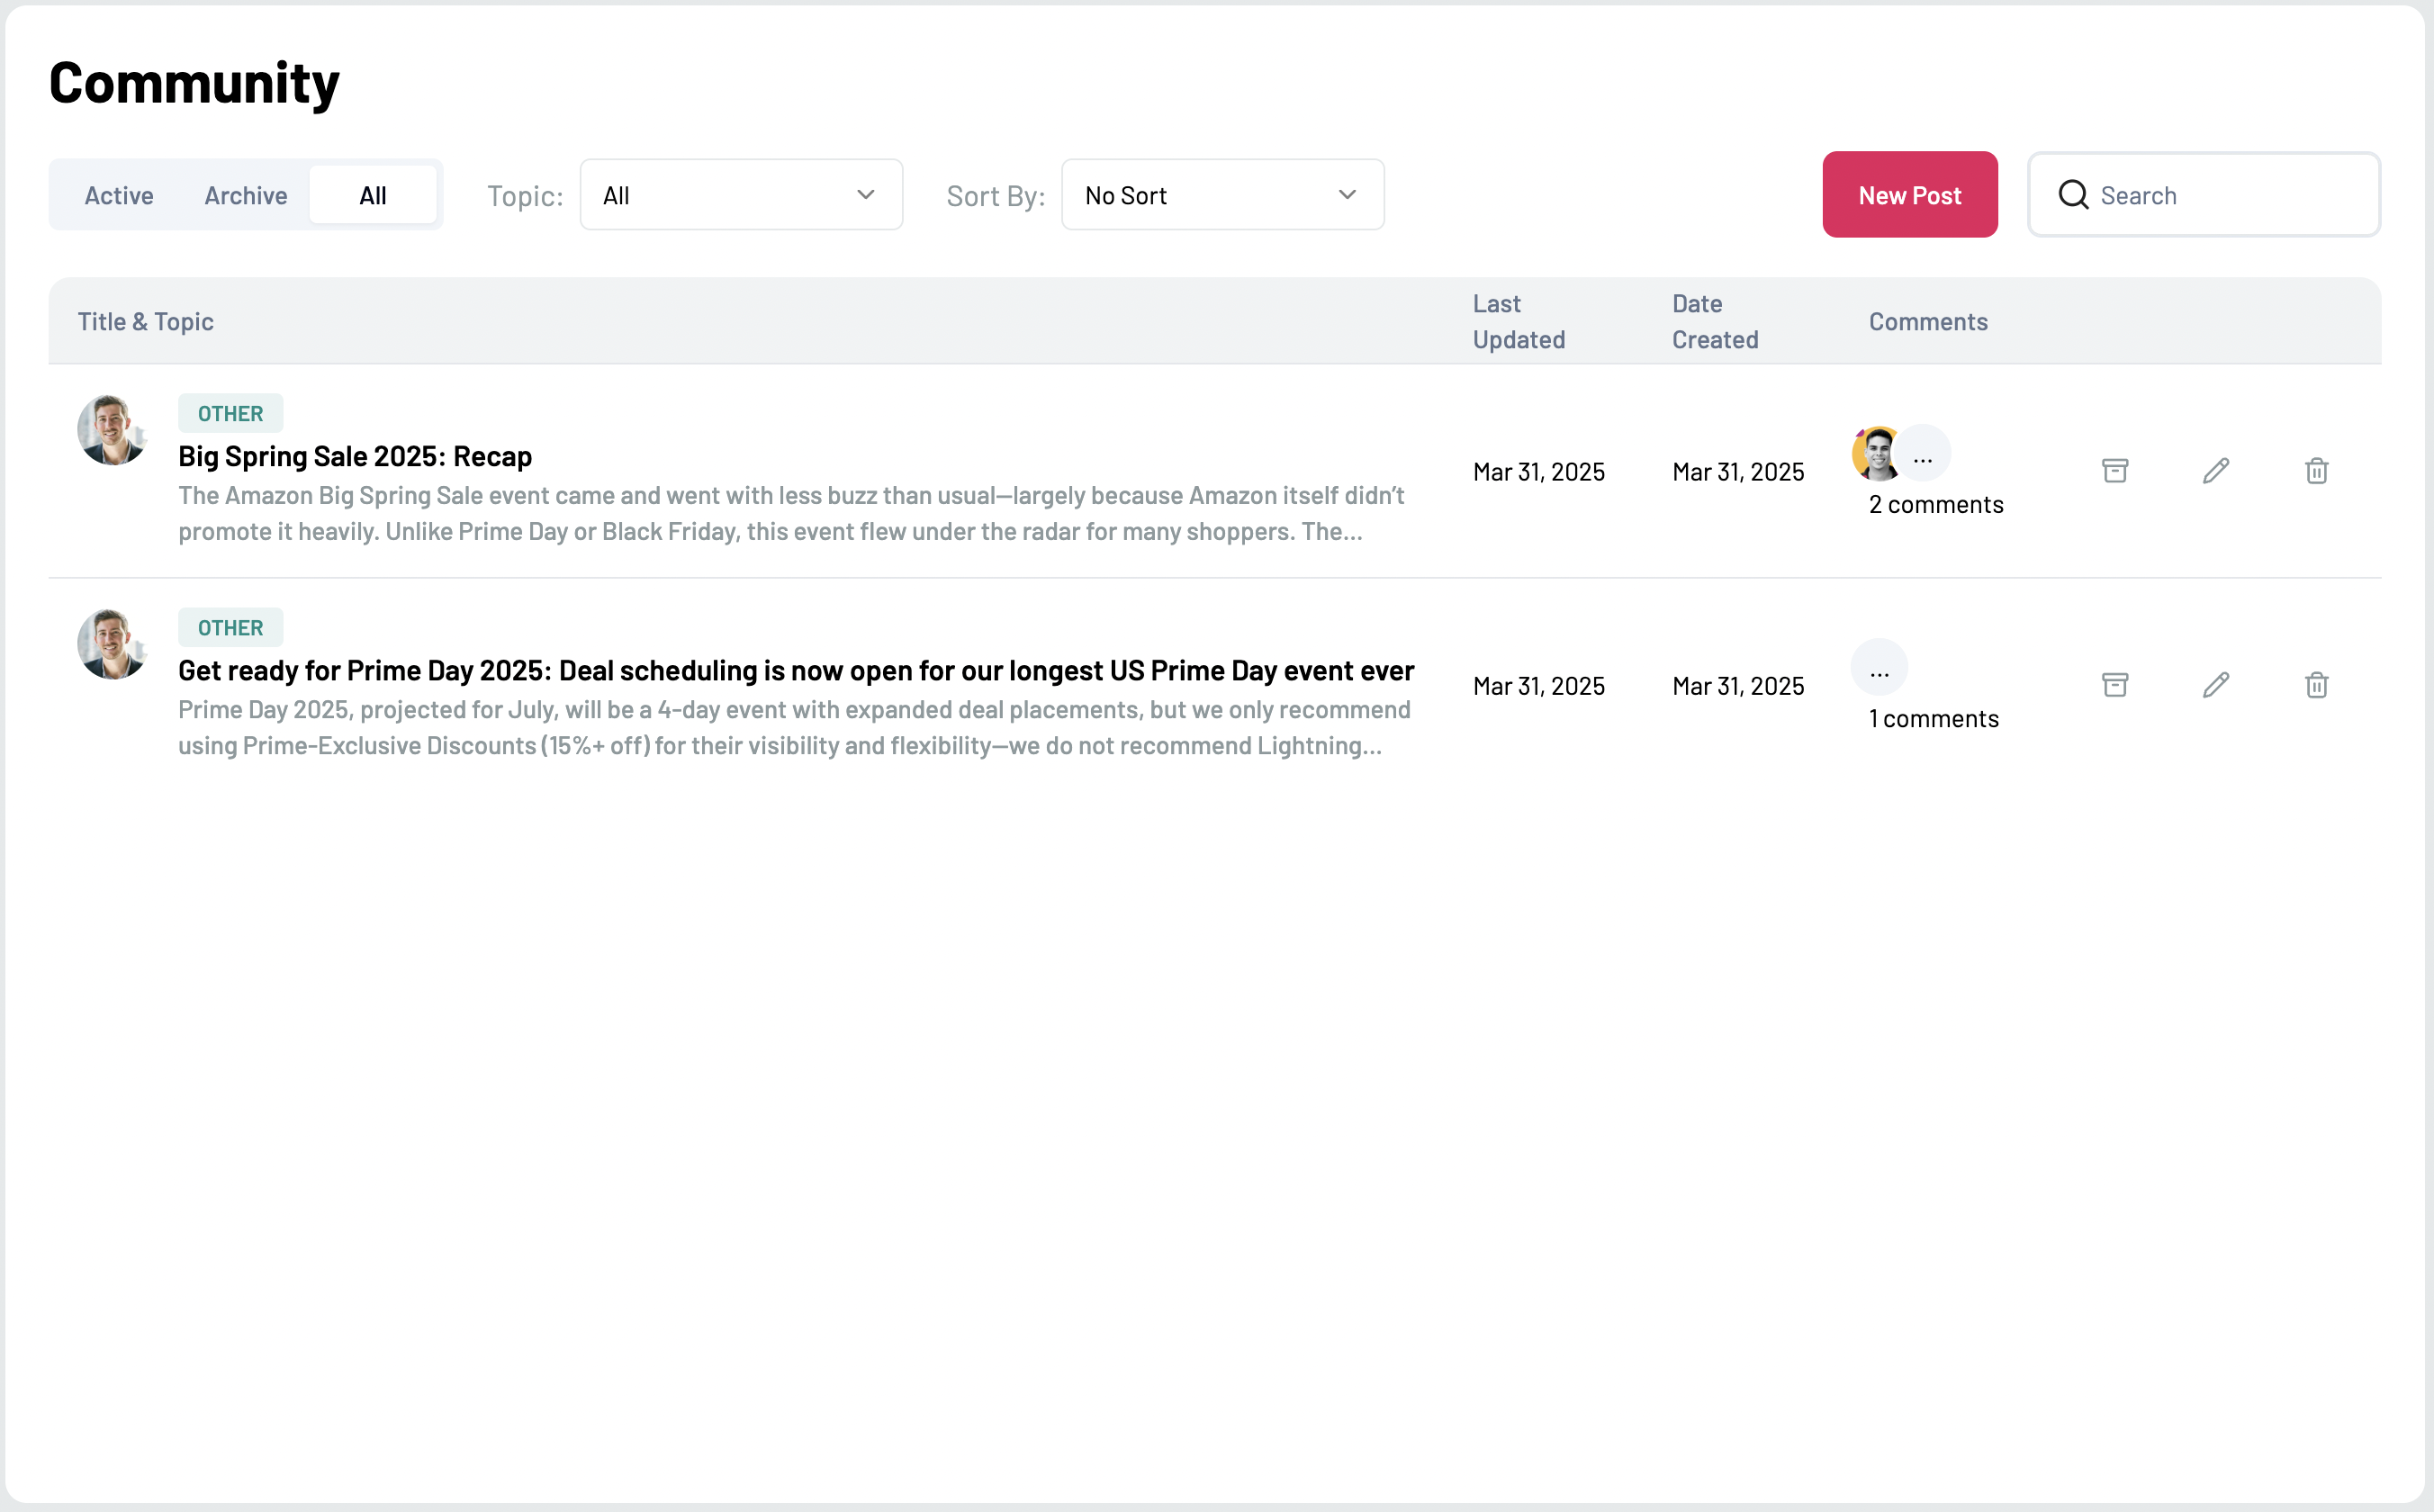
Task: Click the search magnifier icon
Action: tap(2073, 195)
